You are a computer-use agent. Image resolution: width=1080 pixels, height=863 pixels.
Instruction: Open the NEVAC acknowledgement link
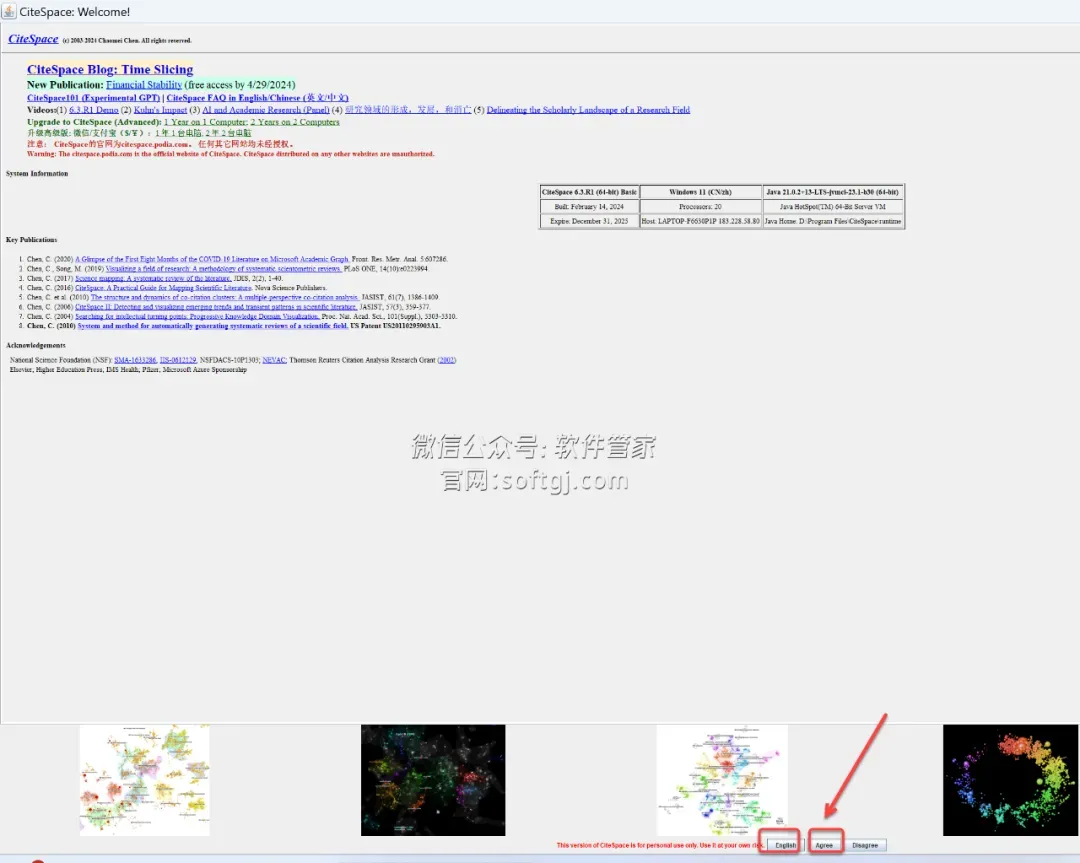pos(274,360)
